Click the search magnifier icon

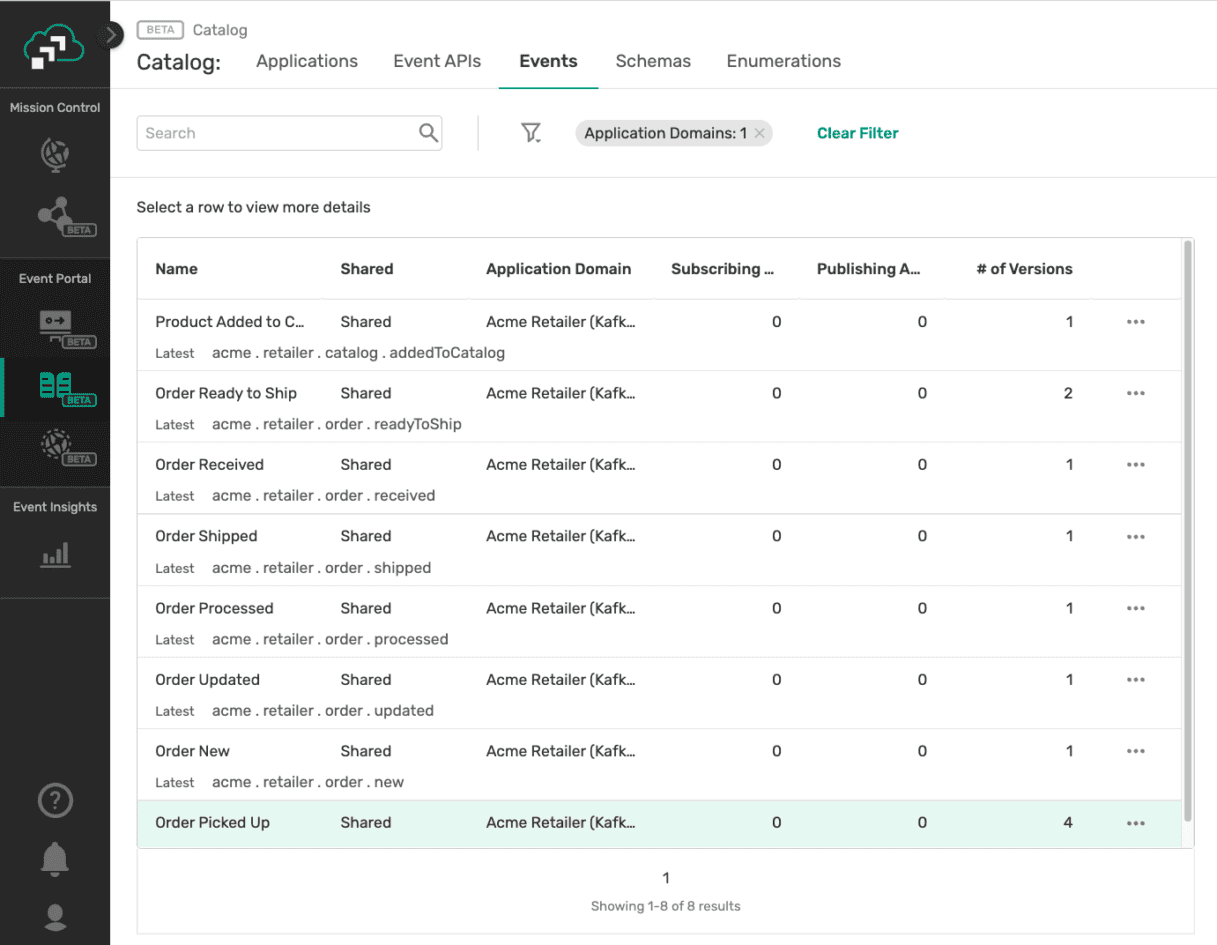428,132
